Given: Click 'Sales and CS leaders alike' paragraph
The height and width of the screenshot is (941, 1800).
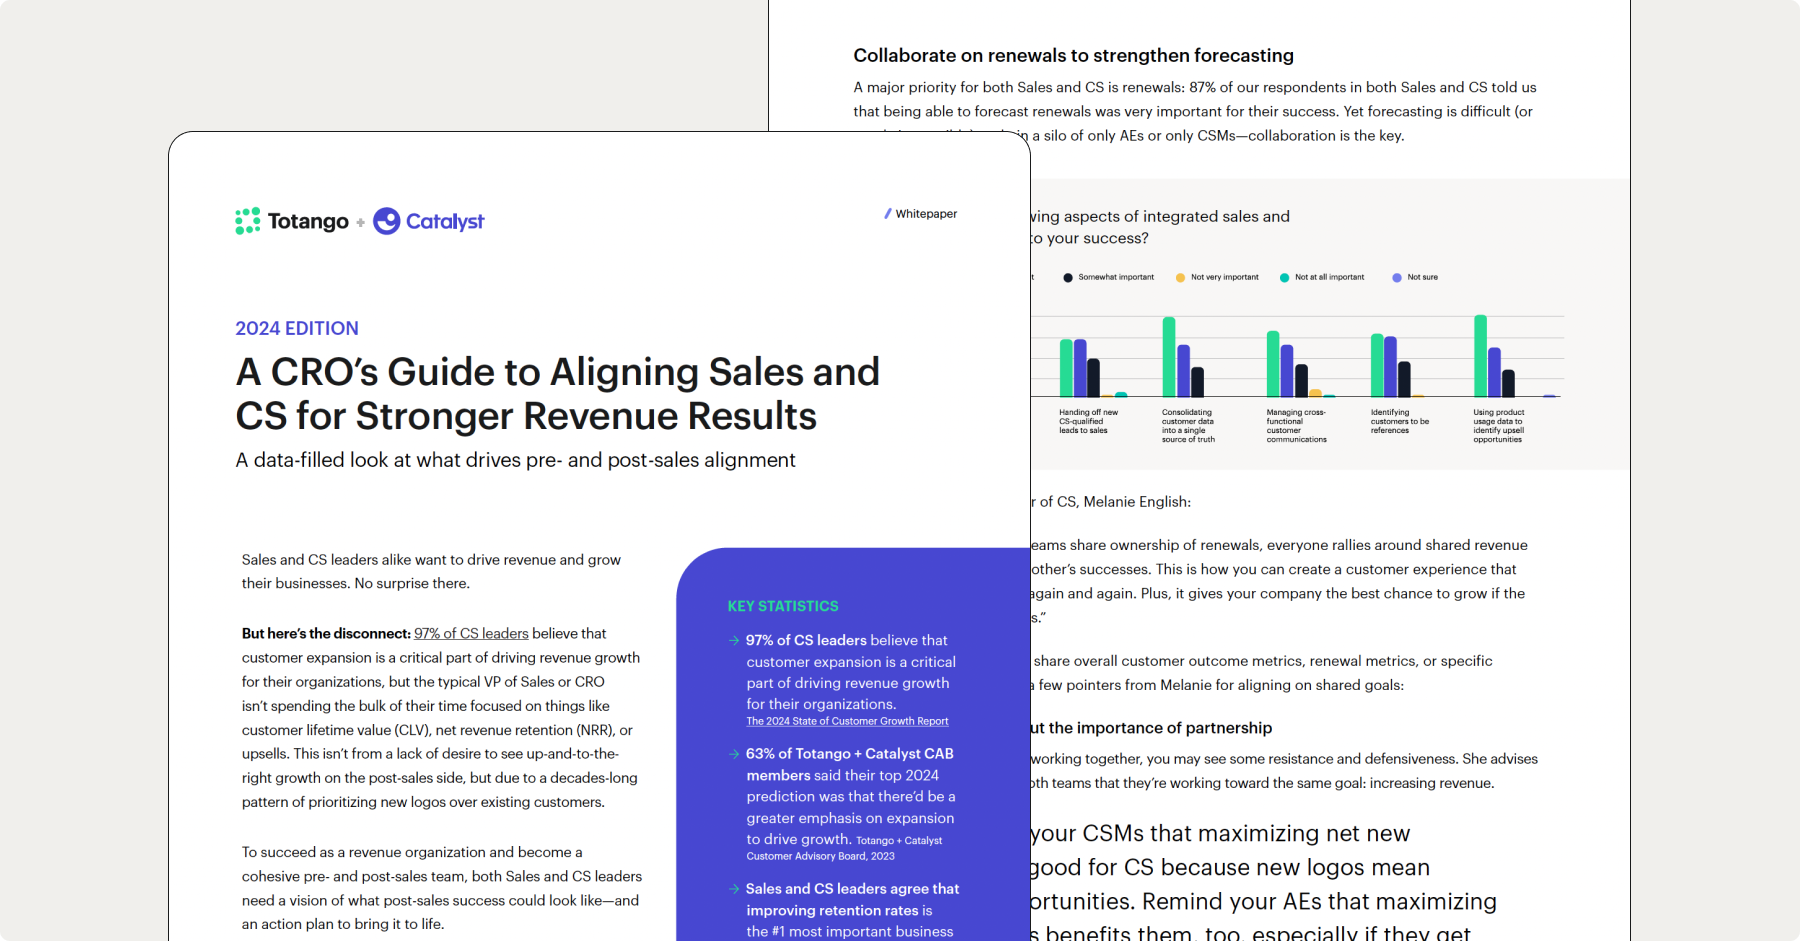Looking at the screenshot, I should click(431, 572).
